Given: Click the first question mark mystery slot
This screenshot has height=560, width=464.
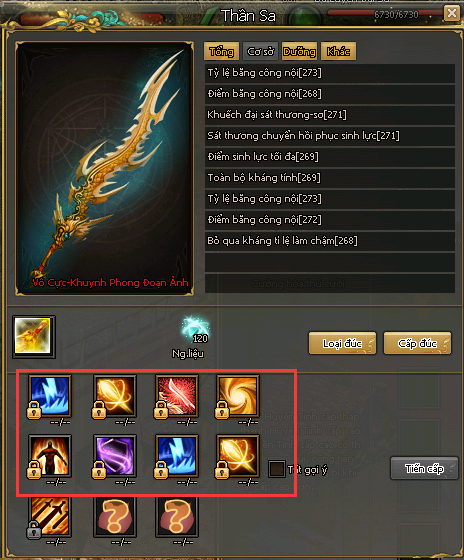Looking at the screenshot, I should click(115, 516).
